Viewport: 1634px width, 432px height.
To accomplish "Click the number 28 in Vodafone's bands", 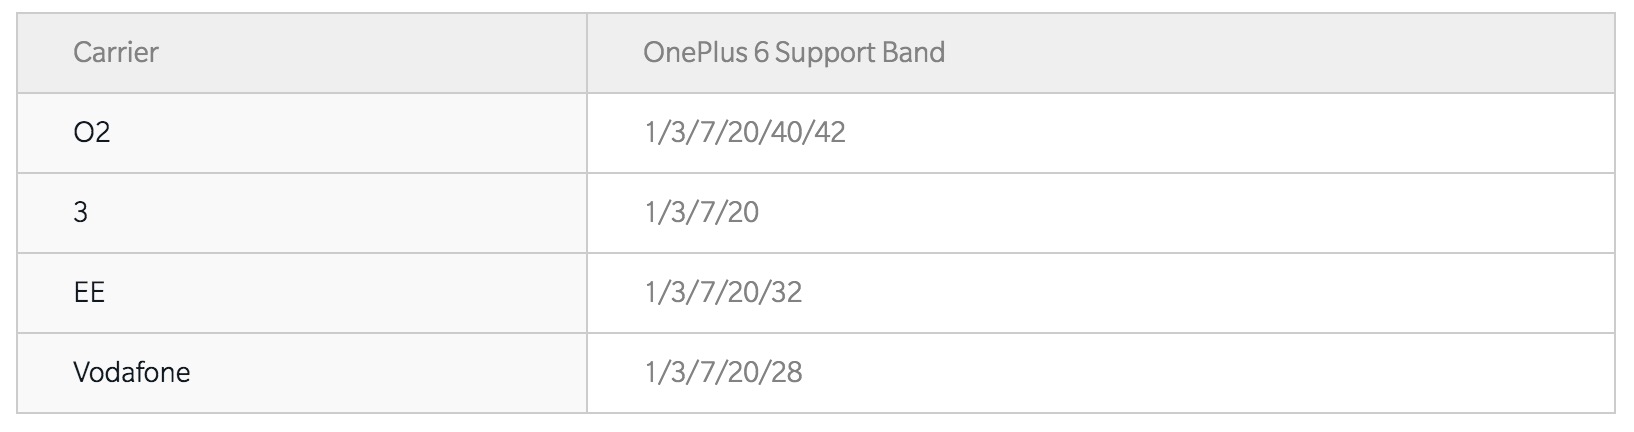I will 786,372.
